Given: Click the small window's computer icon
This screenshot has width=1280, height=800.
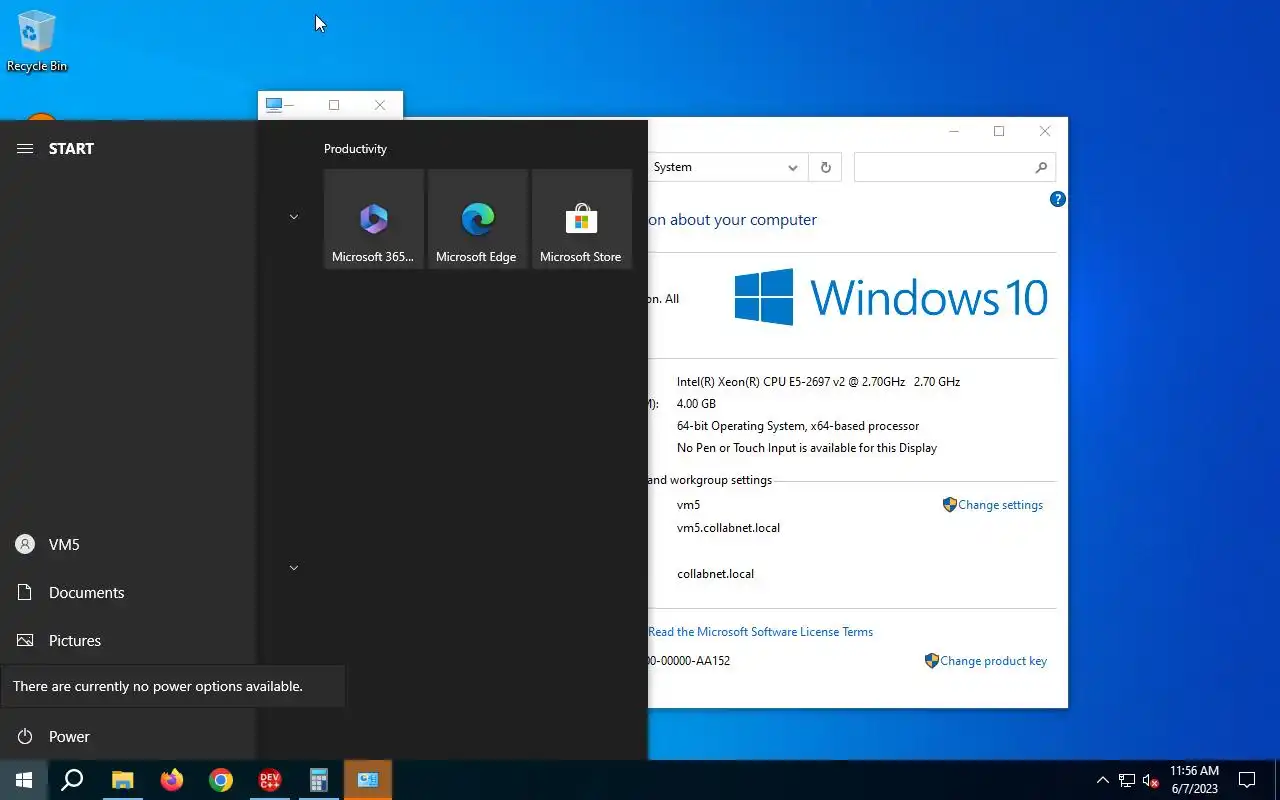Looking at the screenshot, I should click(273, 105).
